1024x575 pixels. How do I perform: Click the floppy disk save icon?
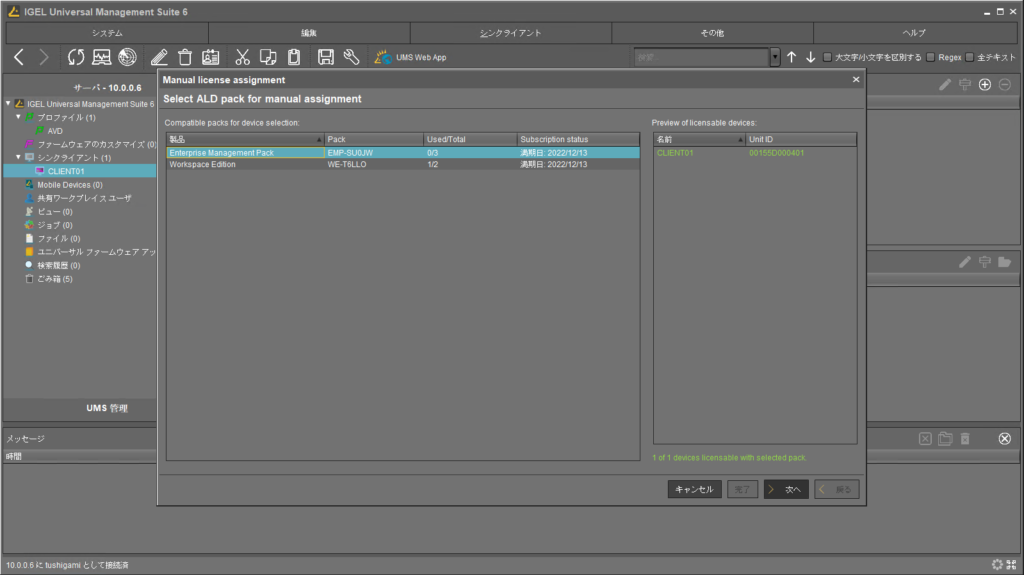(x=325, y=58)
